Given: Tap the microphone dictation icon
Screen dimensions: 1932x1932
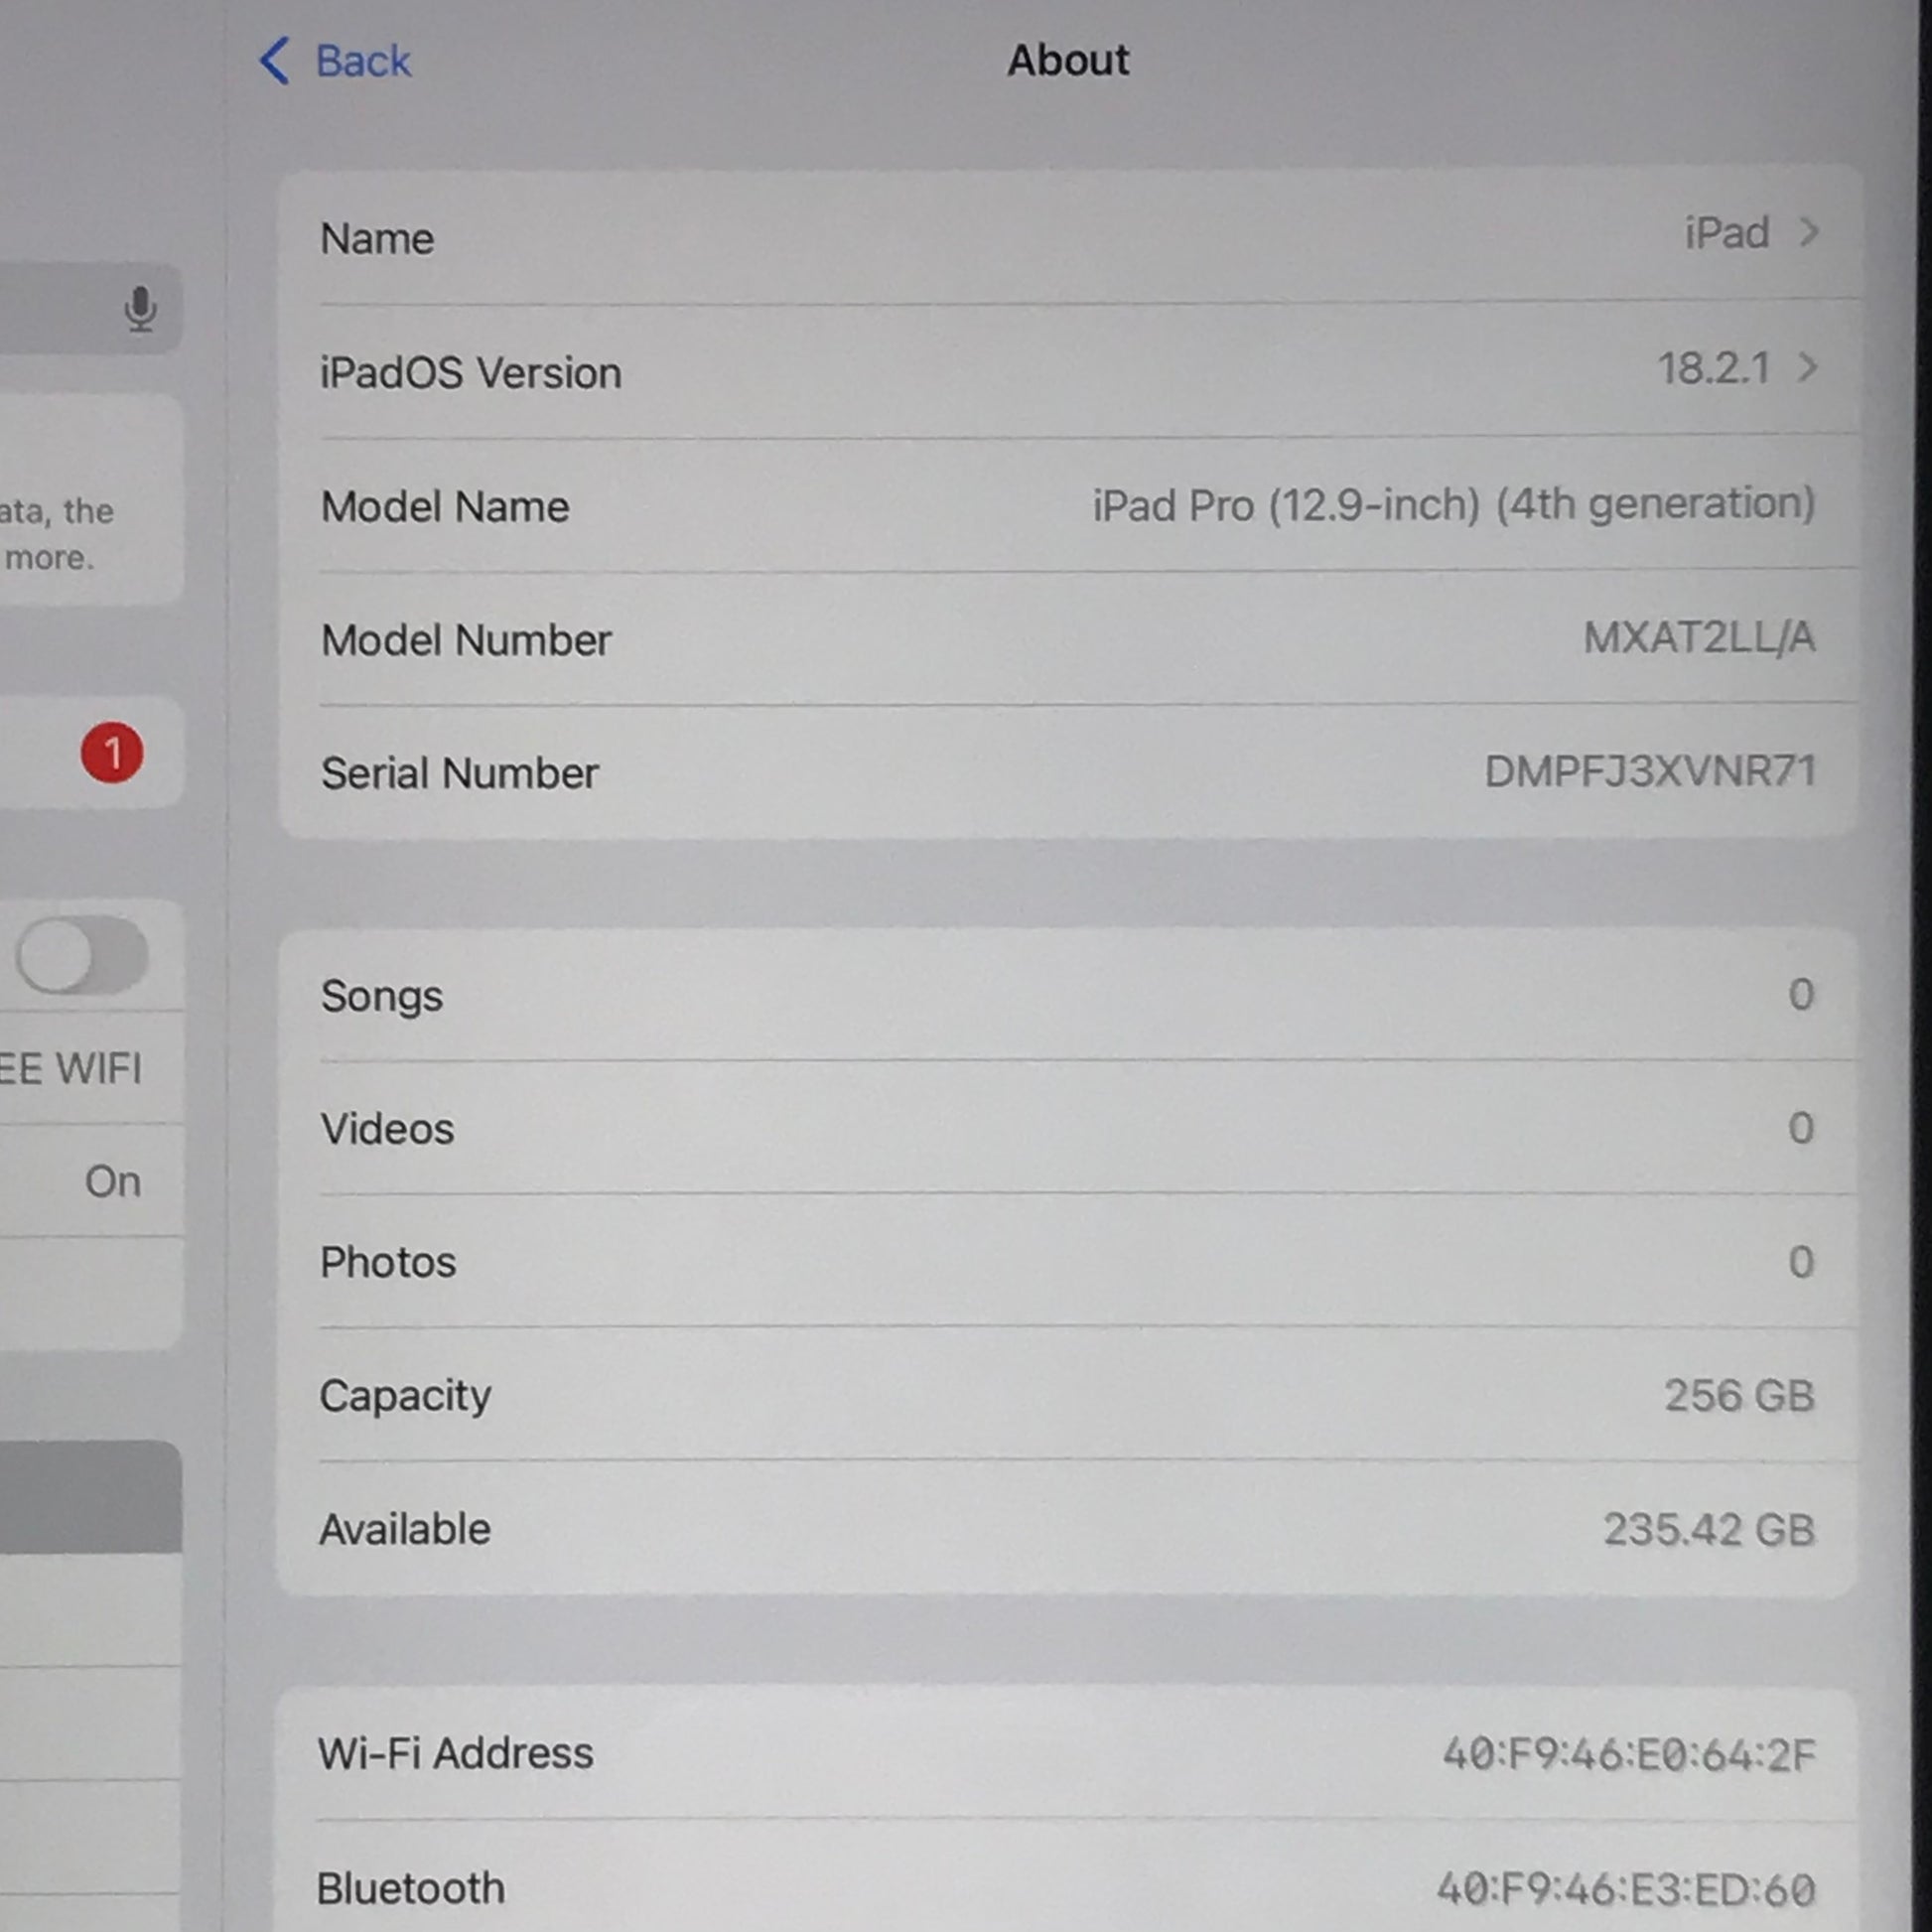Looking at the screenshot, I should [141, 309].
